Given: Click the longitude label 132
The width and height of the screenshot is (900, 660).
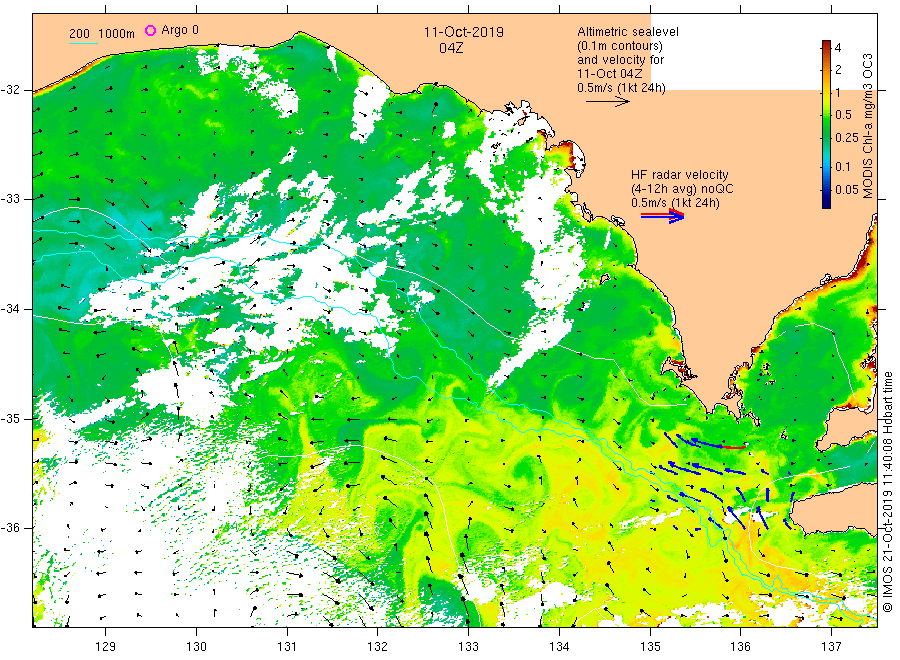Looking at the screenshot, I should [378, 647].
